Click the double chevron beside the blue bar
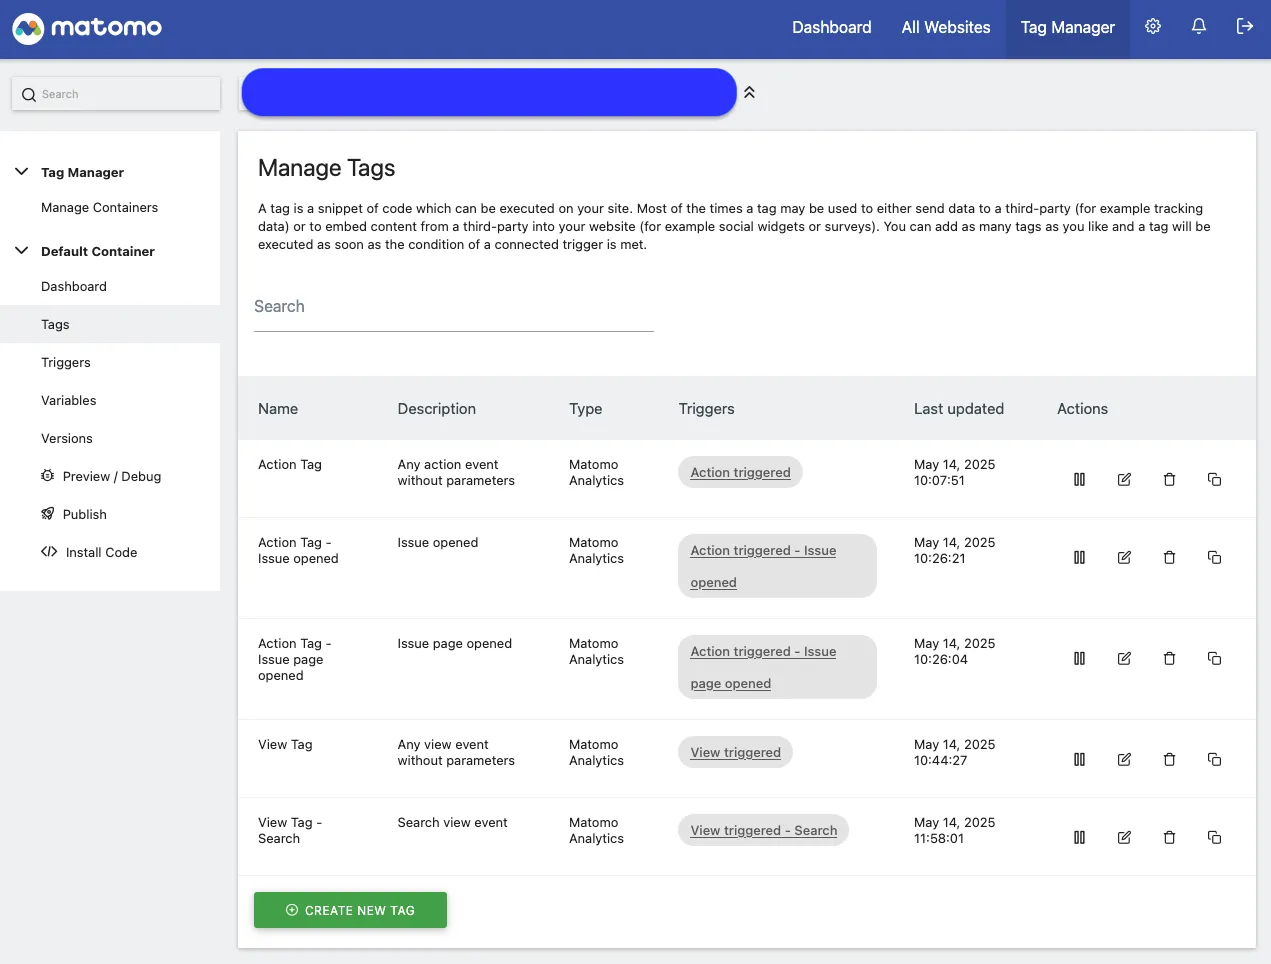The height and width of the screenshot is (964, 1271). pyautogui.click(x=749, y=92)
